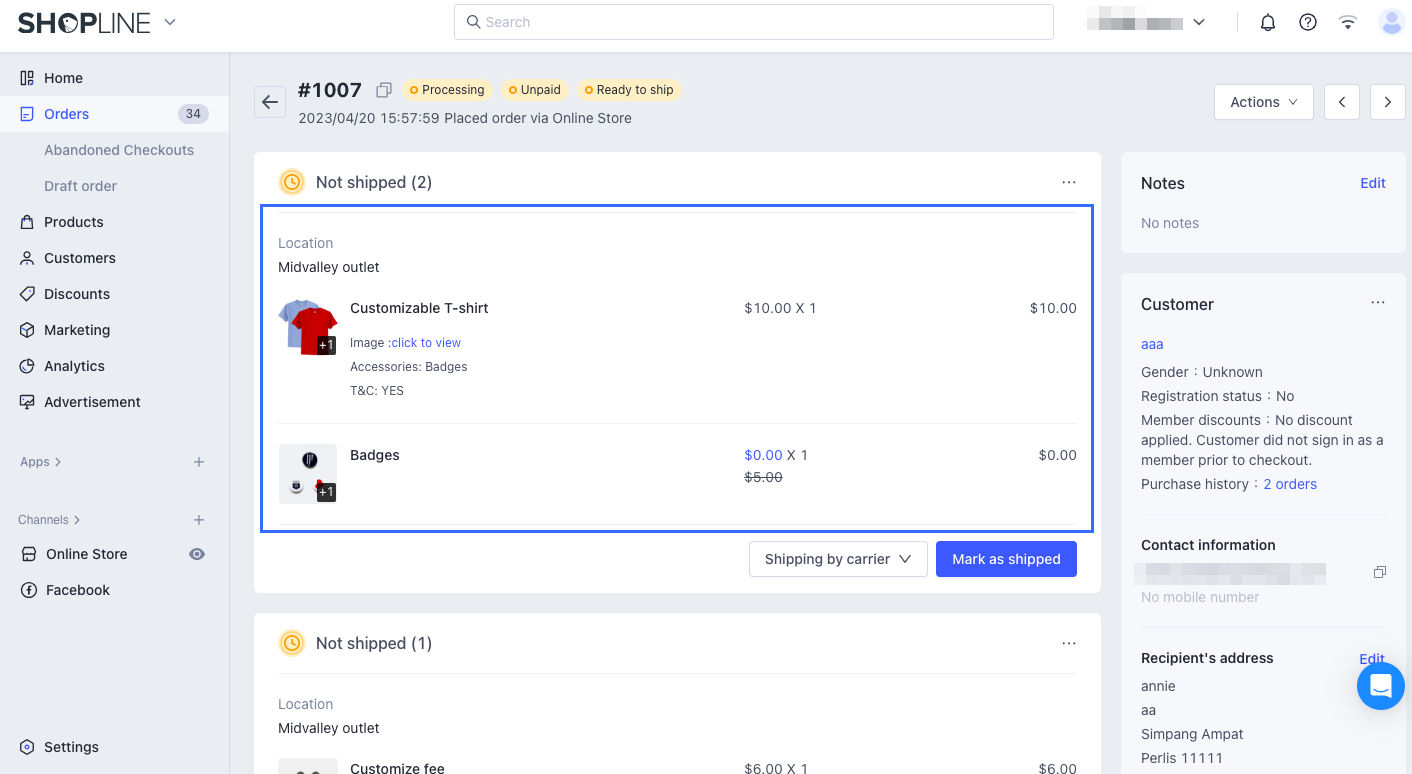Open the Marketing section
Screen dimensions: 1412x774
77,329
